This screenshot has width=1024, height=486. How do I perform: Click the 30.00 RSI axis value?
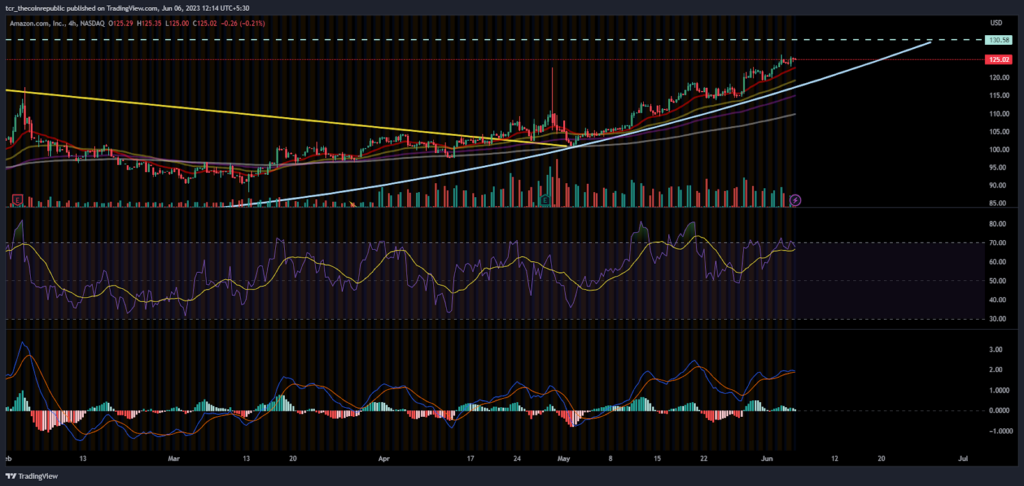pyautogui.click(x=1000, y=319)
